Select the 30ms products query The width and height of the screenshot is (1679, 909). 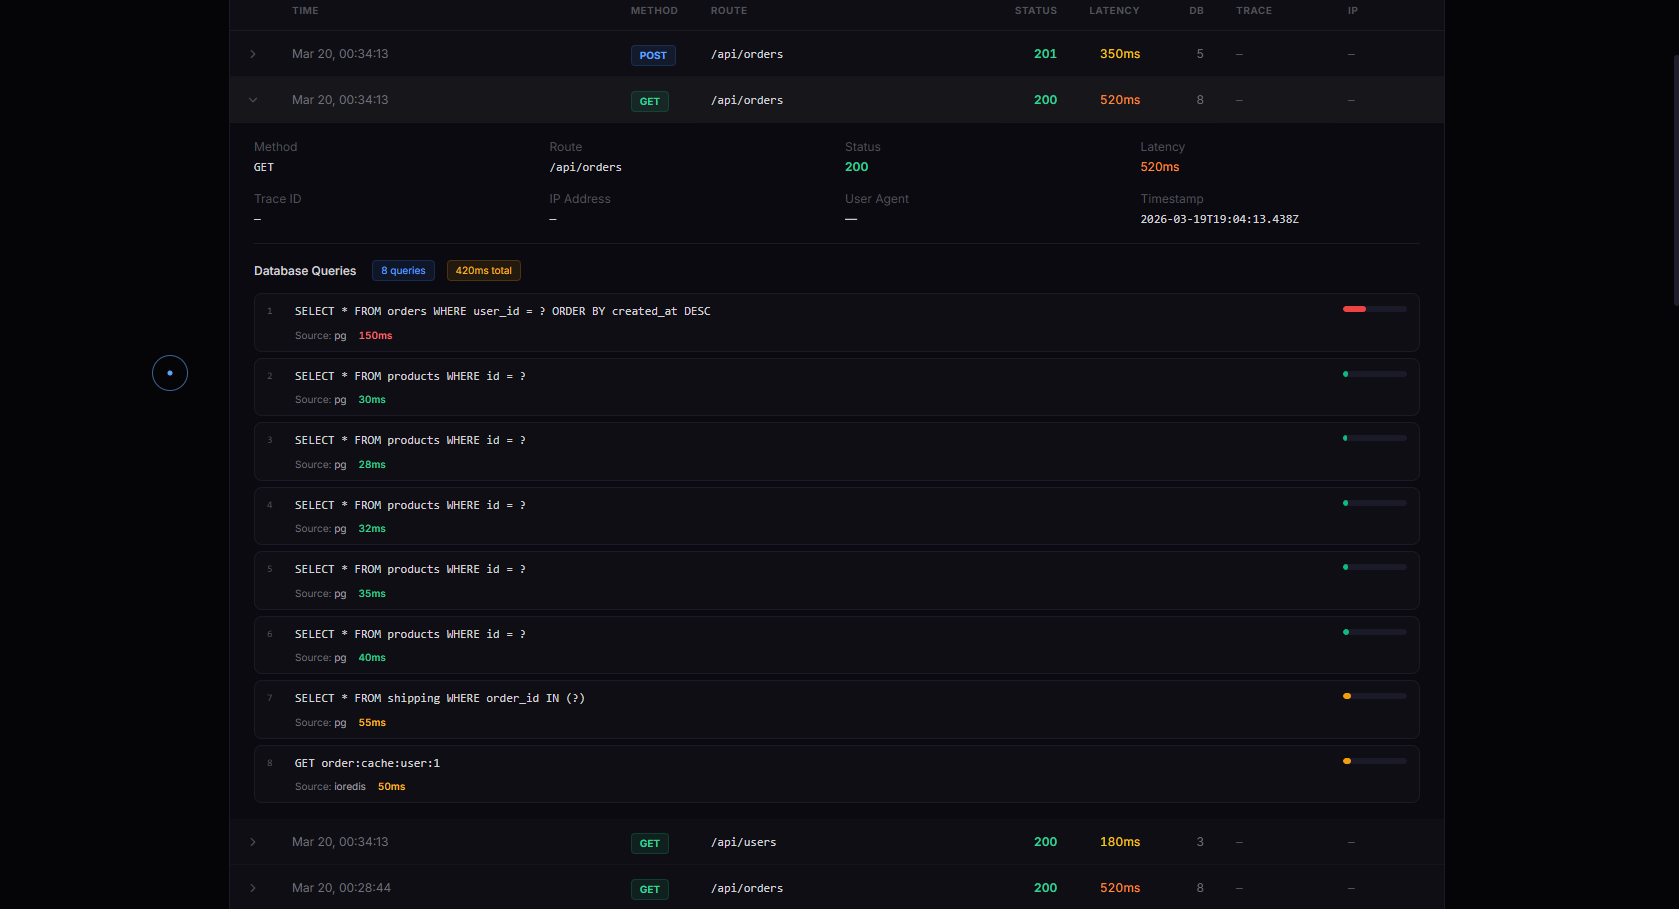[837, 387]
